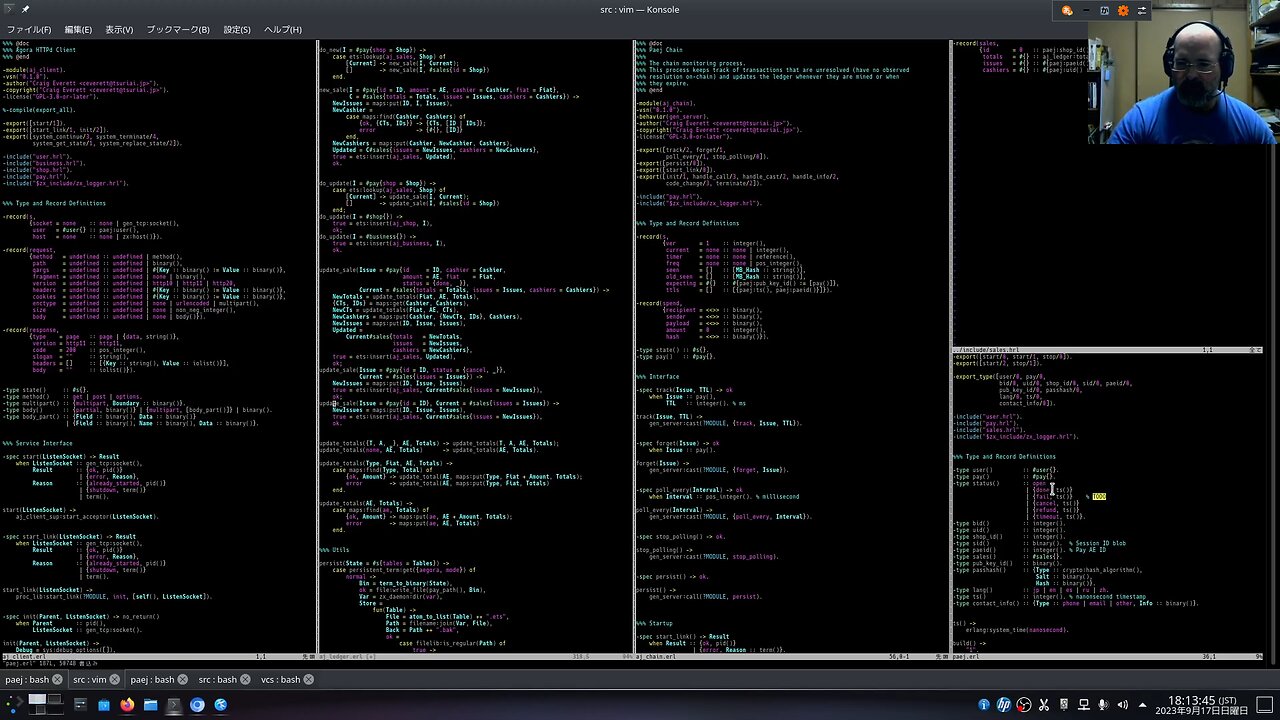The image size is (1280, 720).
Task: Toggle the microphone tray icon
Action: coord(1103,705)
